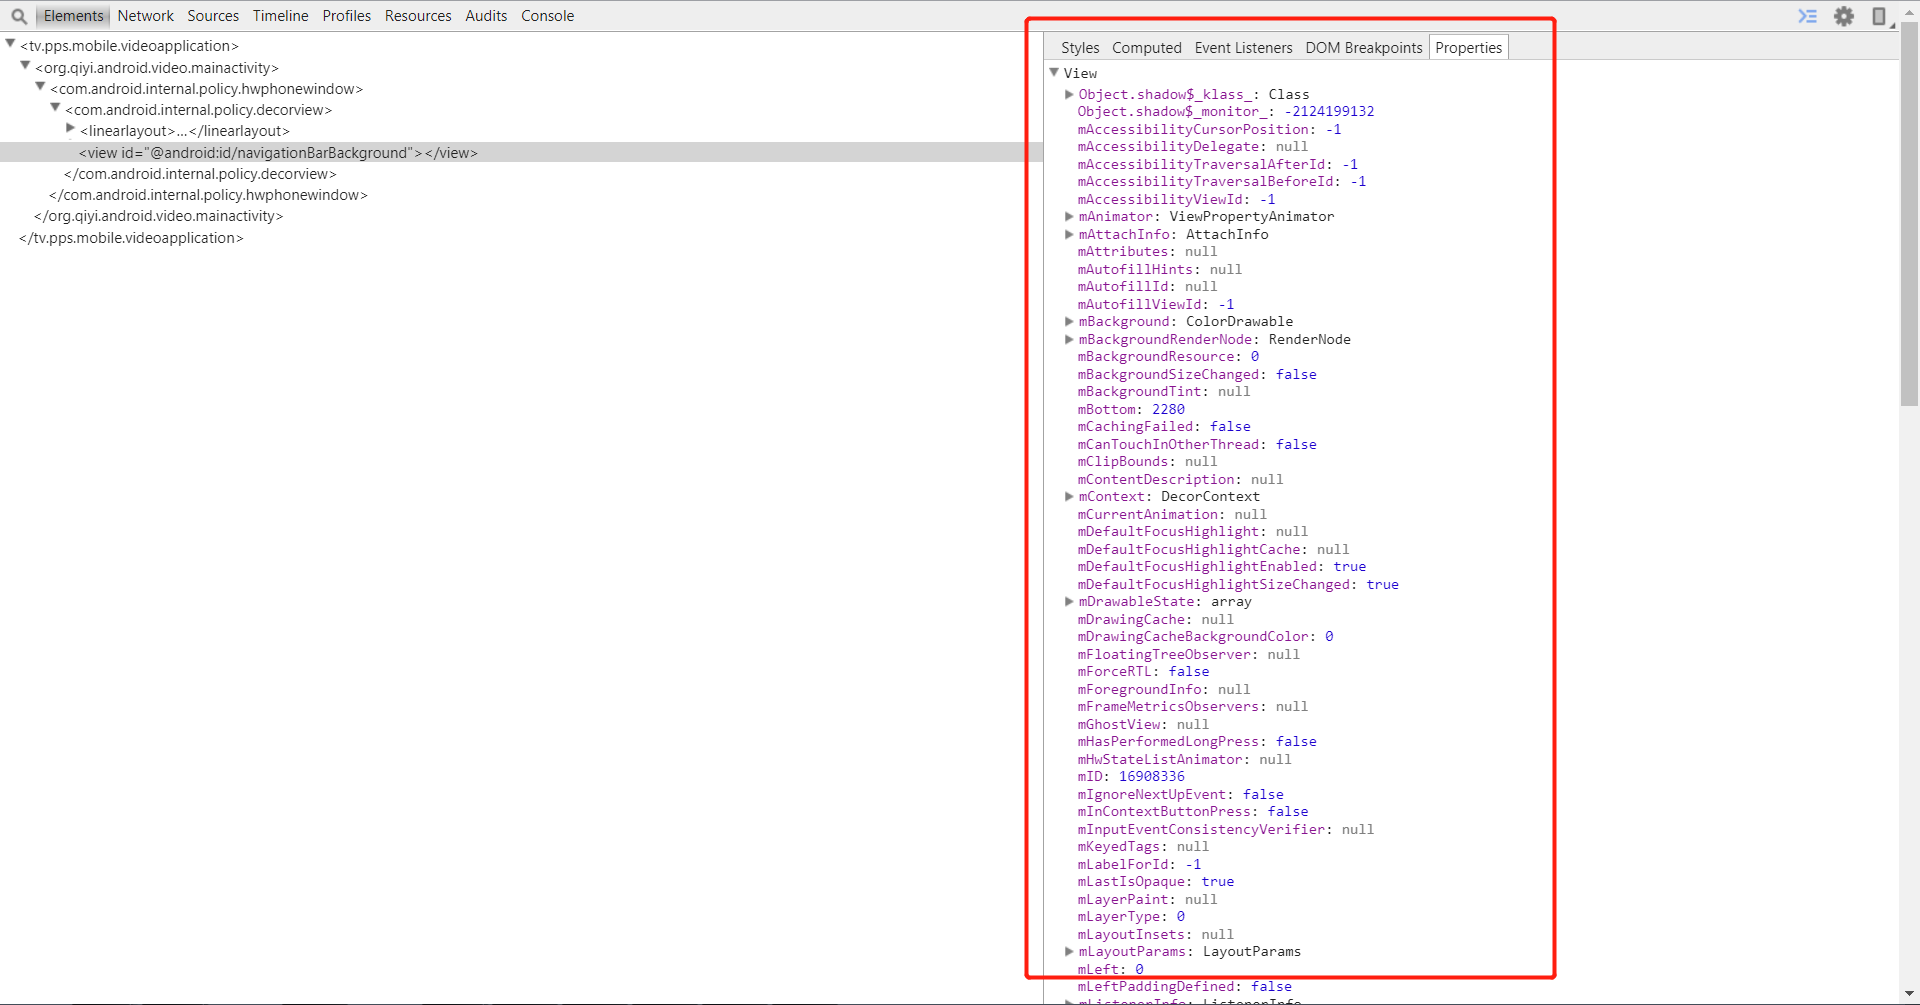Open the Console panel
The image size is (1920, 1005).
(x=547, y=16)
